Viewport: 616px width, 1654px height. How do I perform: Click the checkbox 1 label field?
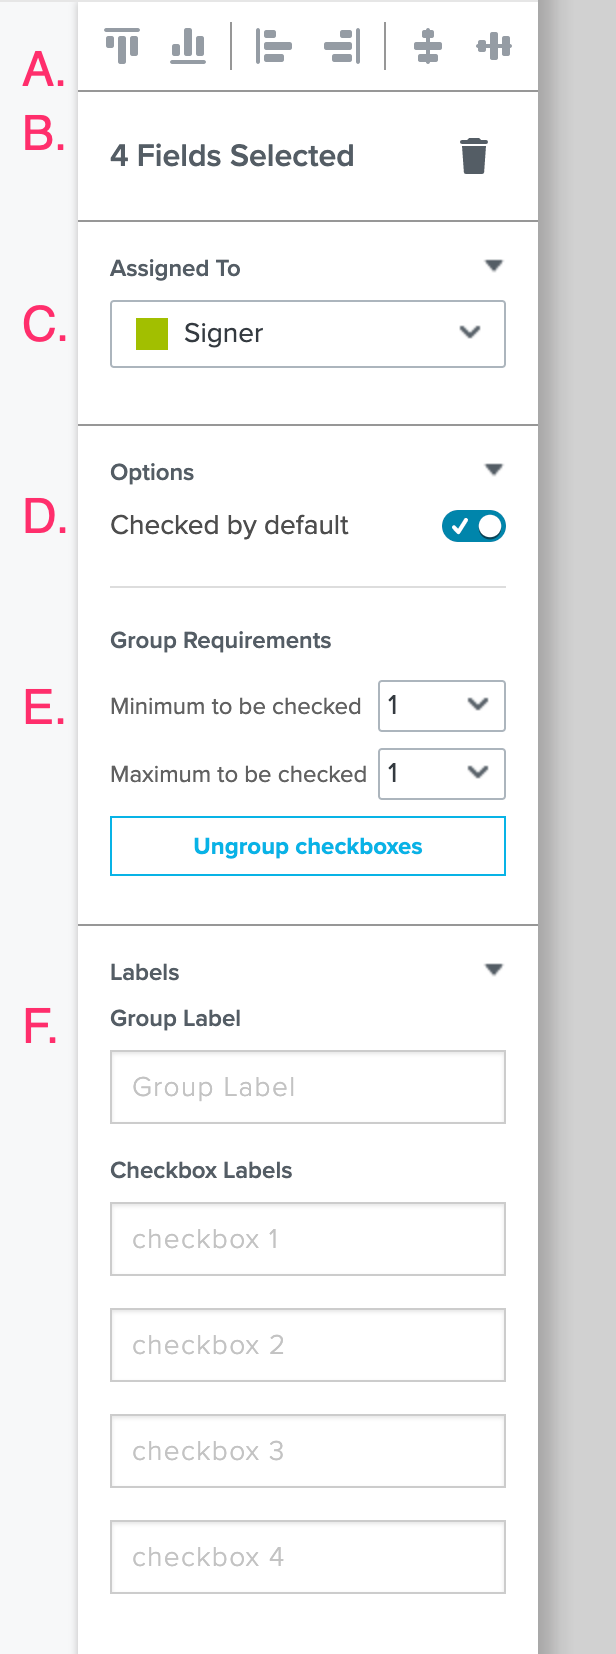pos(307,1239)
